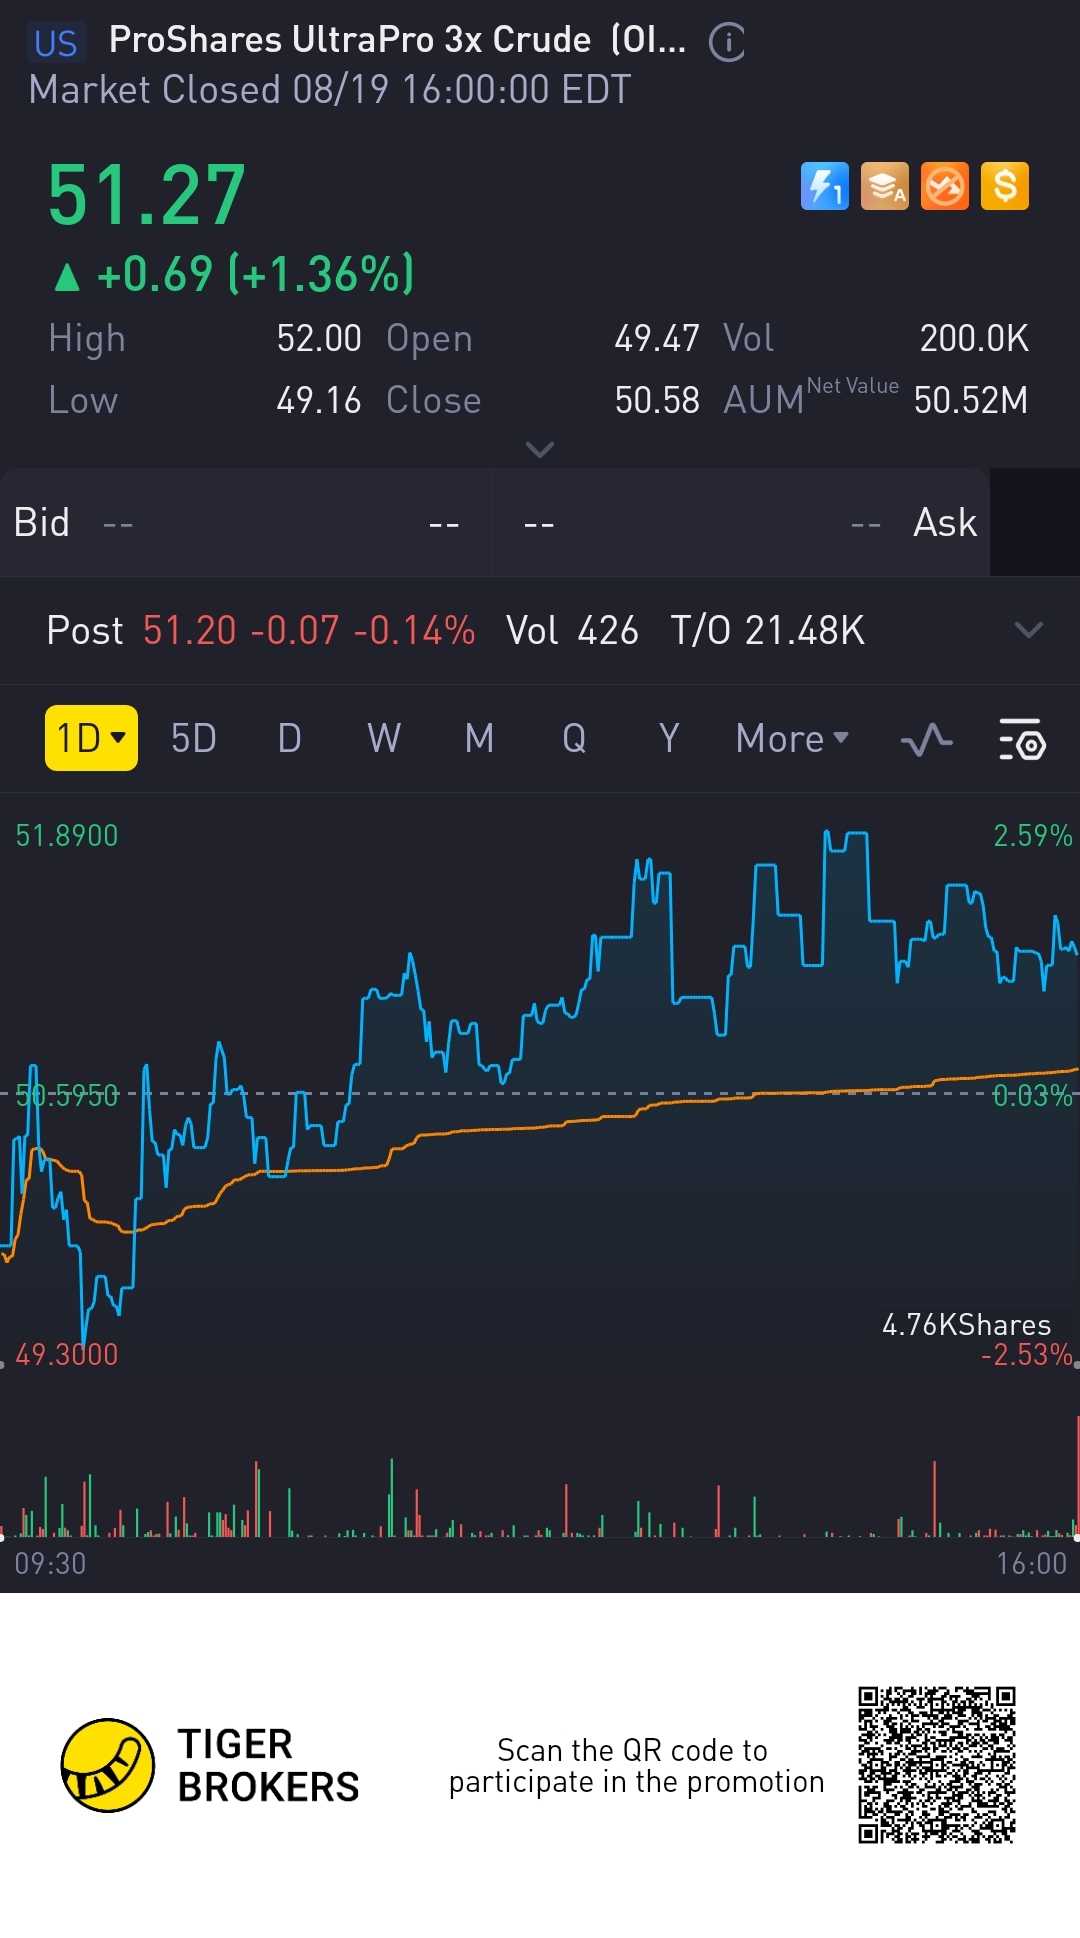Screen dimensions: 1080x1938
Task: Select the M monthly chart tab
Action: [479, 739]
